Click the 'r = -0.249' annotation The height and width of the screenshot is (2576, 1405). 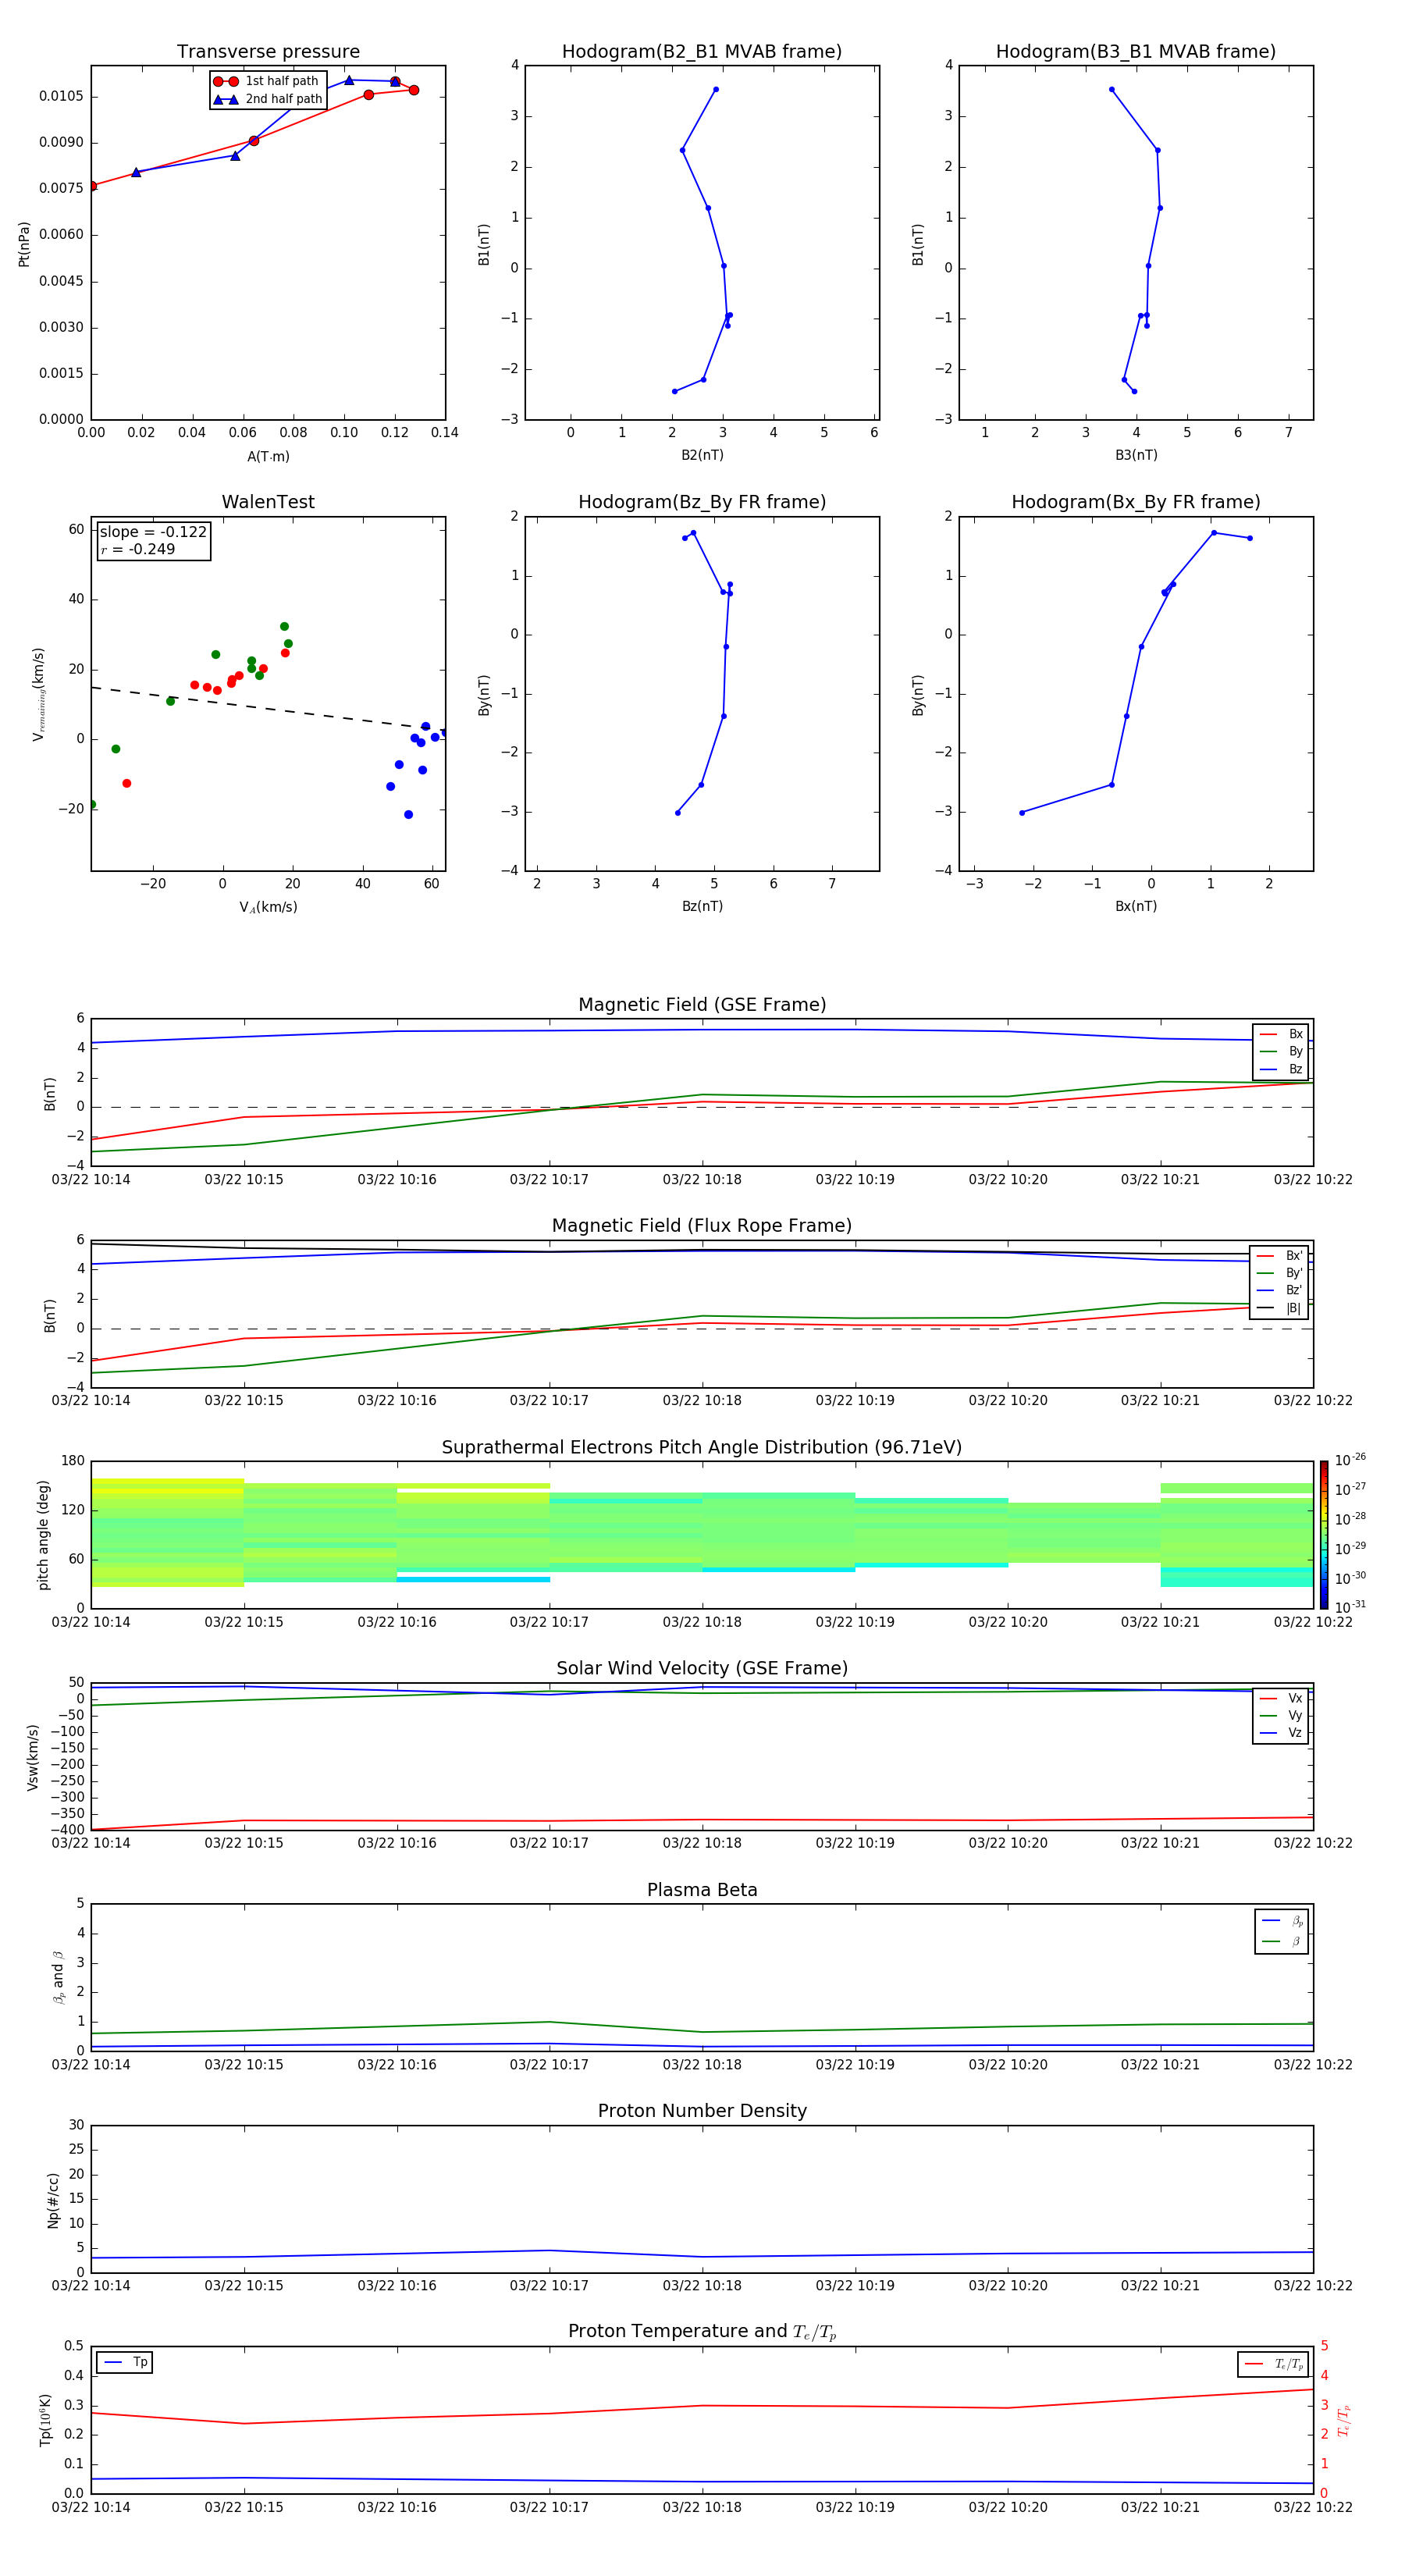[138, 549]
